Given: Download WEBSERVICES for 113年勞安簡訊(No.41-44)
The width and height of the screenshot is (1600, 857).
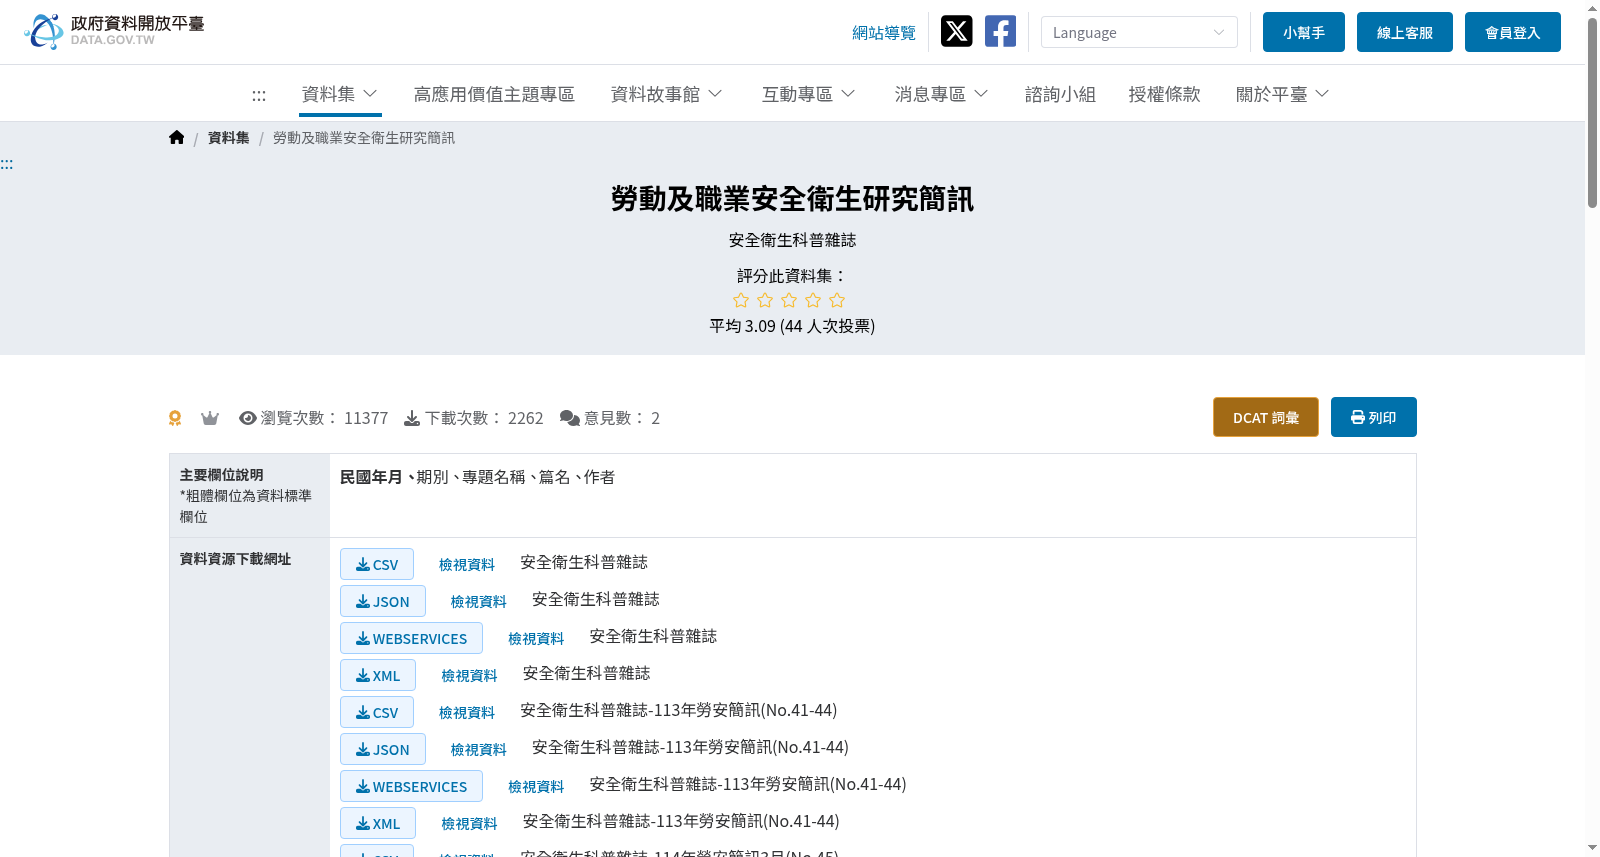Looking at the screenshot, I should [x=411, y=786].
